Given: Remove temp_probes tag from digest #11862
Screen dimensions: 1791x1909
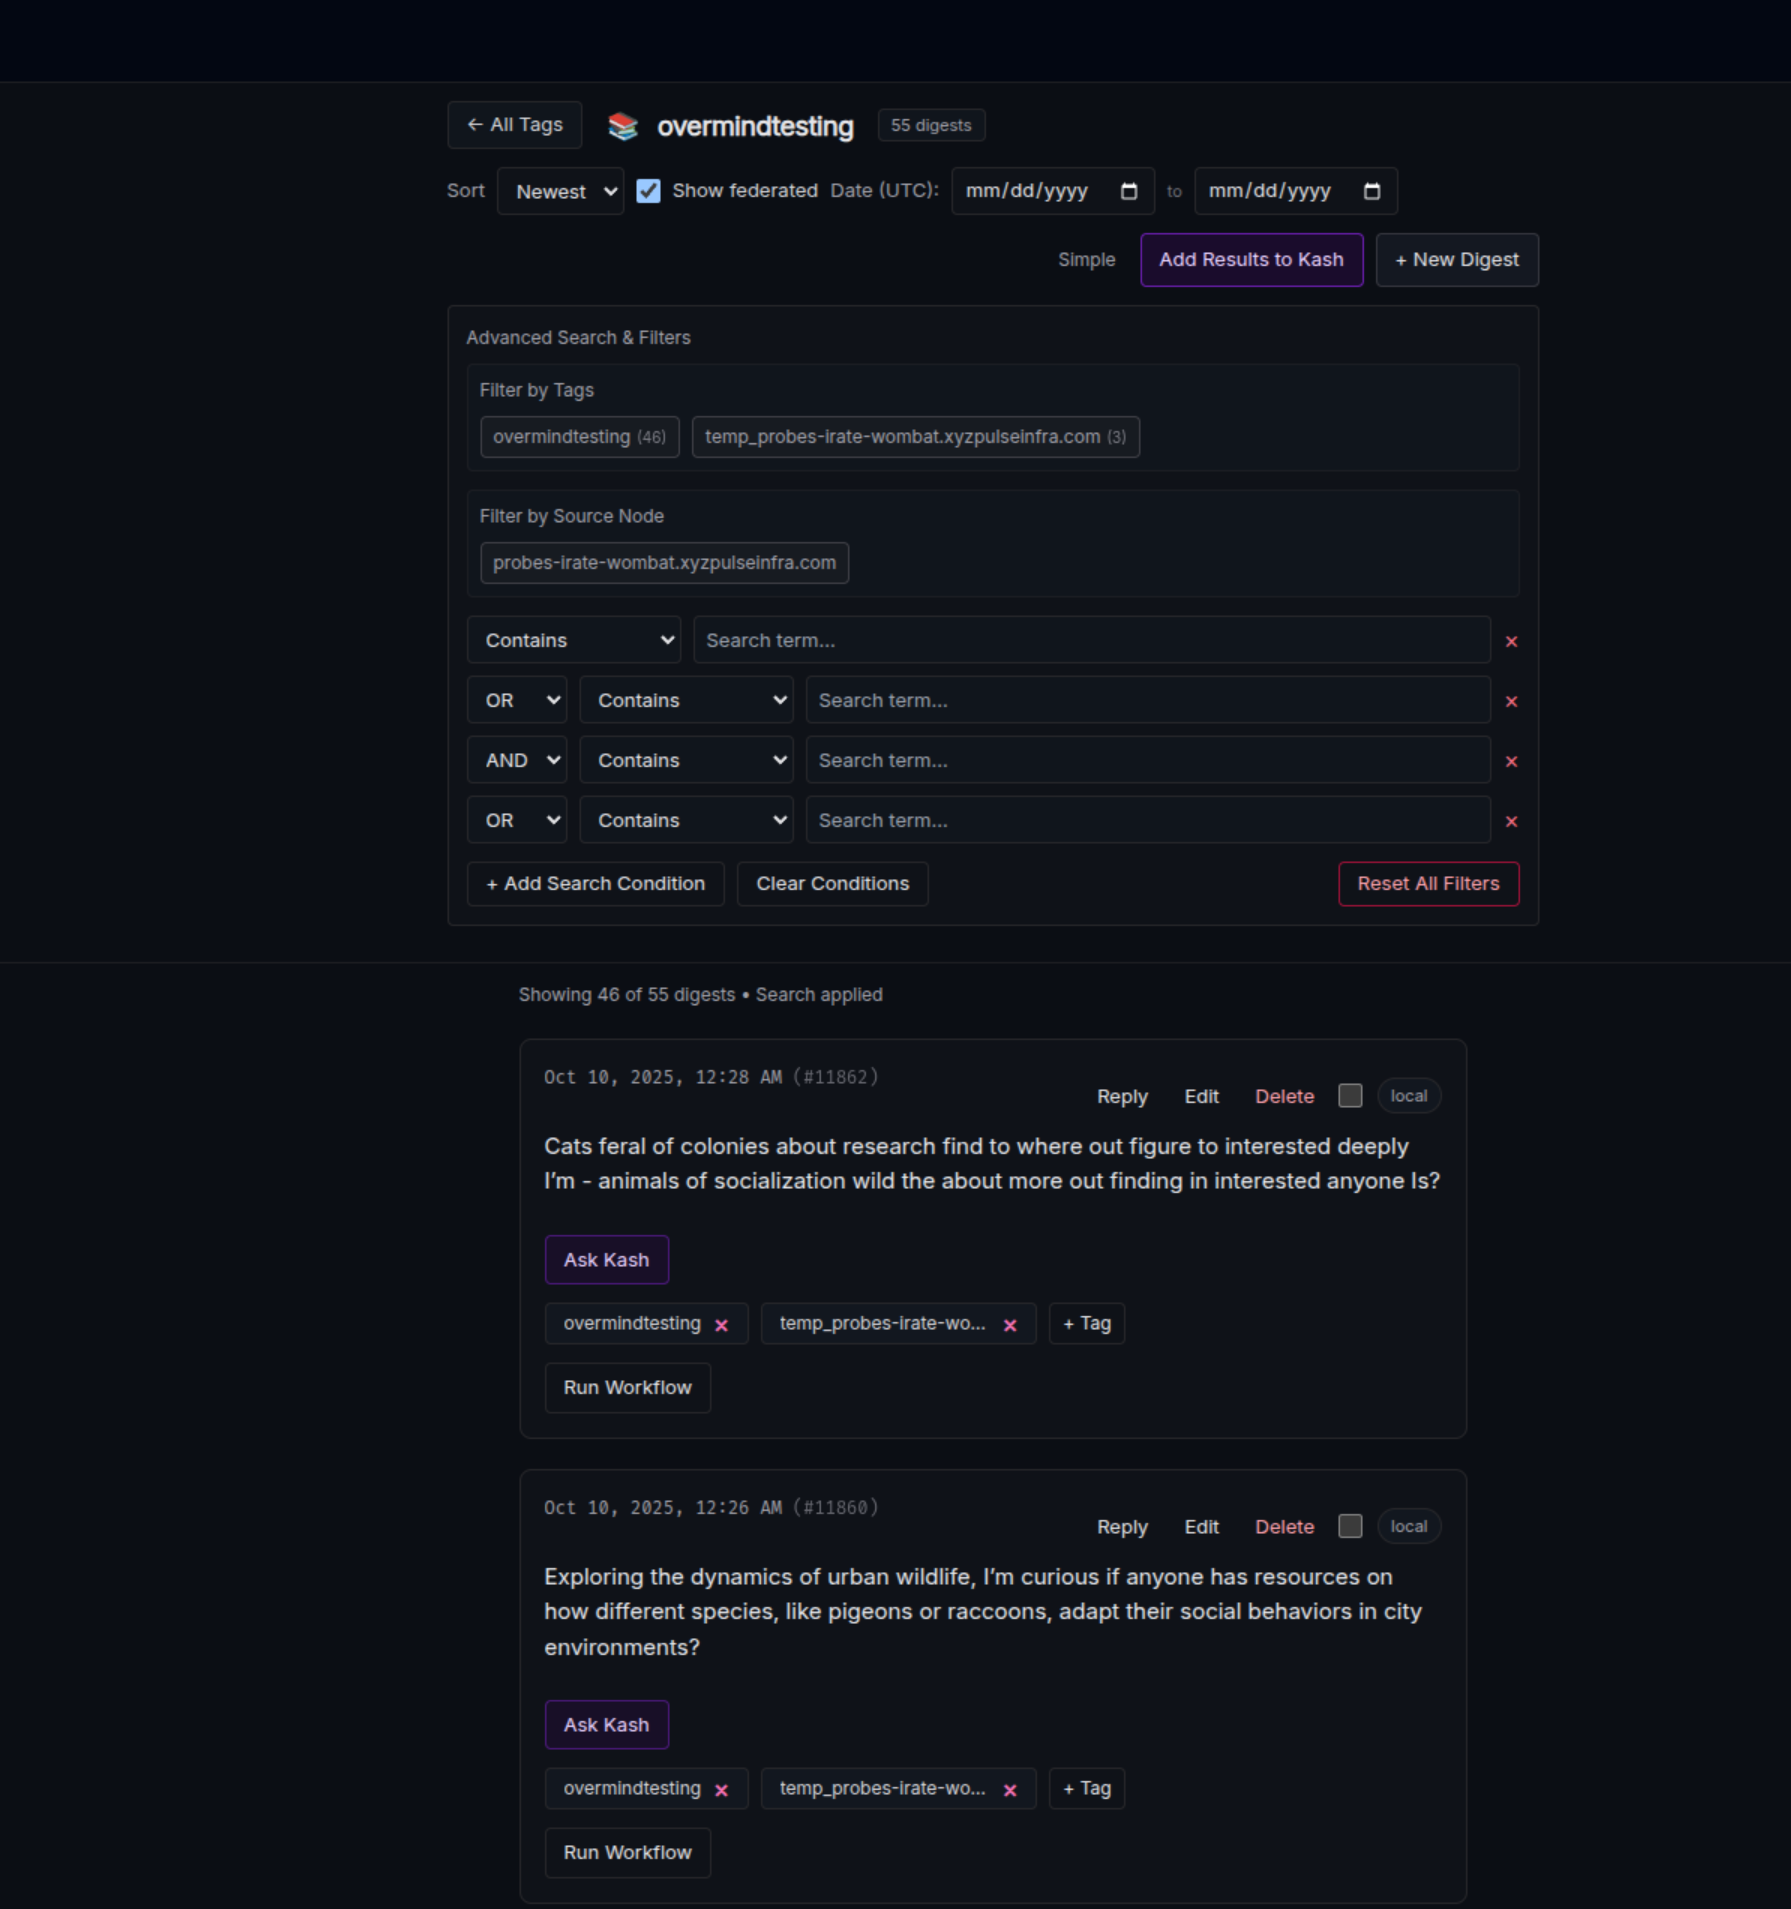Looking at the screenshot, I should point(1010,1325).
